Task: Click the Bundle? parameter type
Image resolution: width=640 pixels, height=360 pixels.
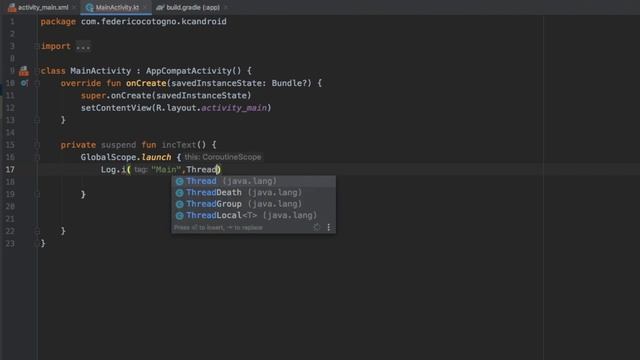Action: pyautogui.click(x=289, y=83)
